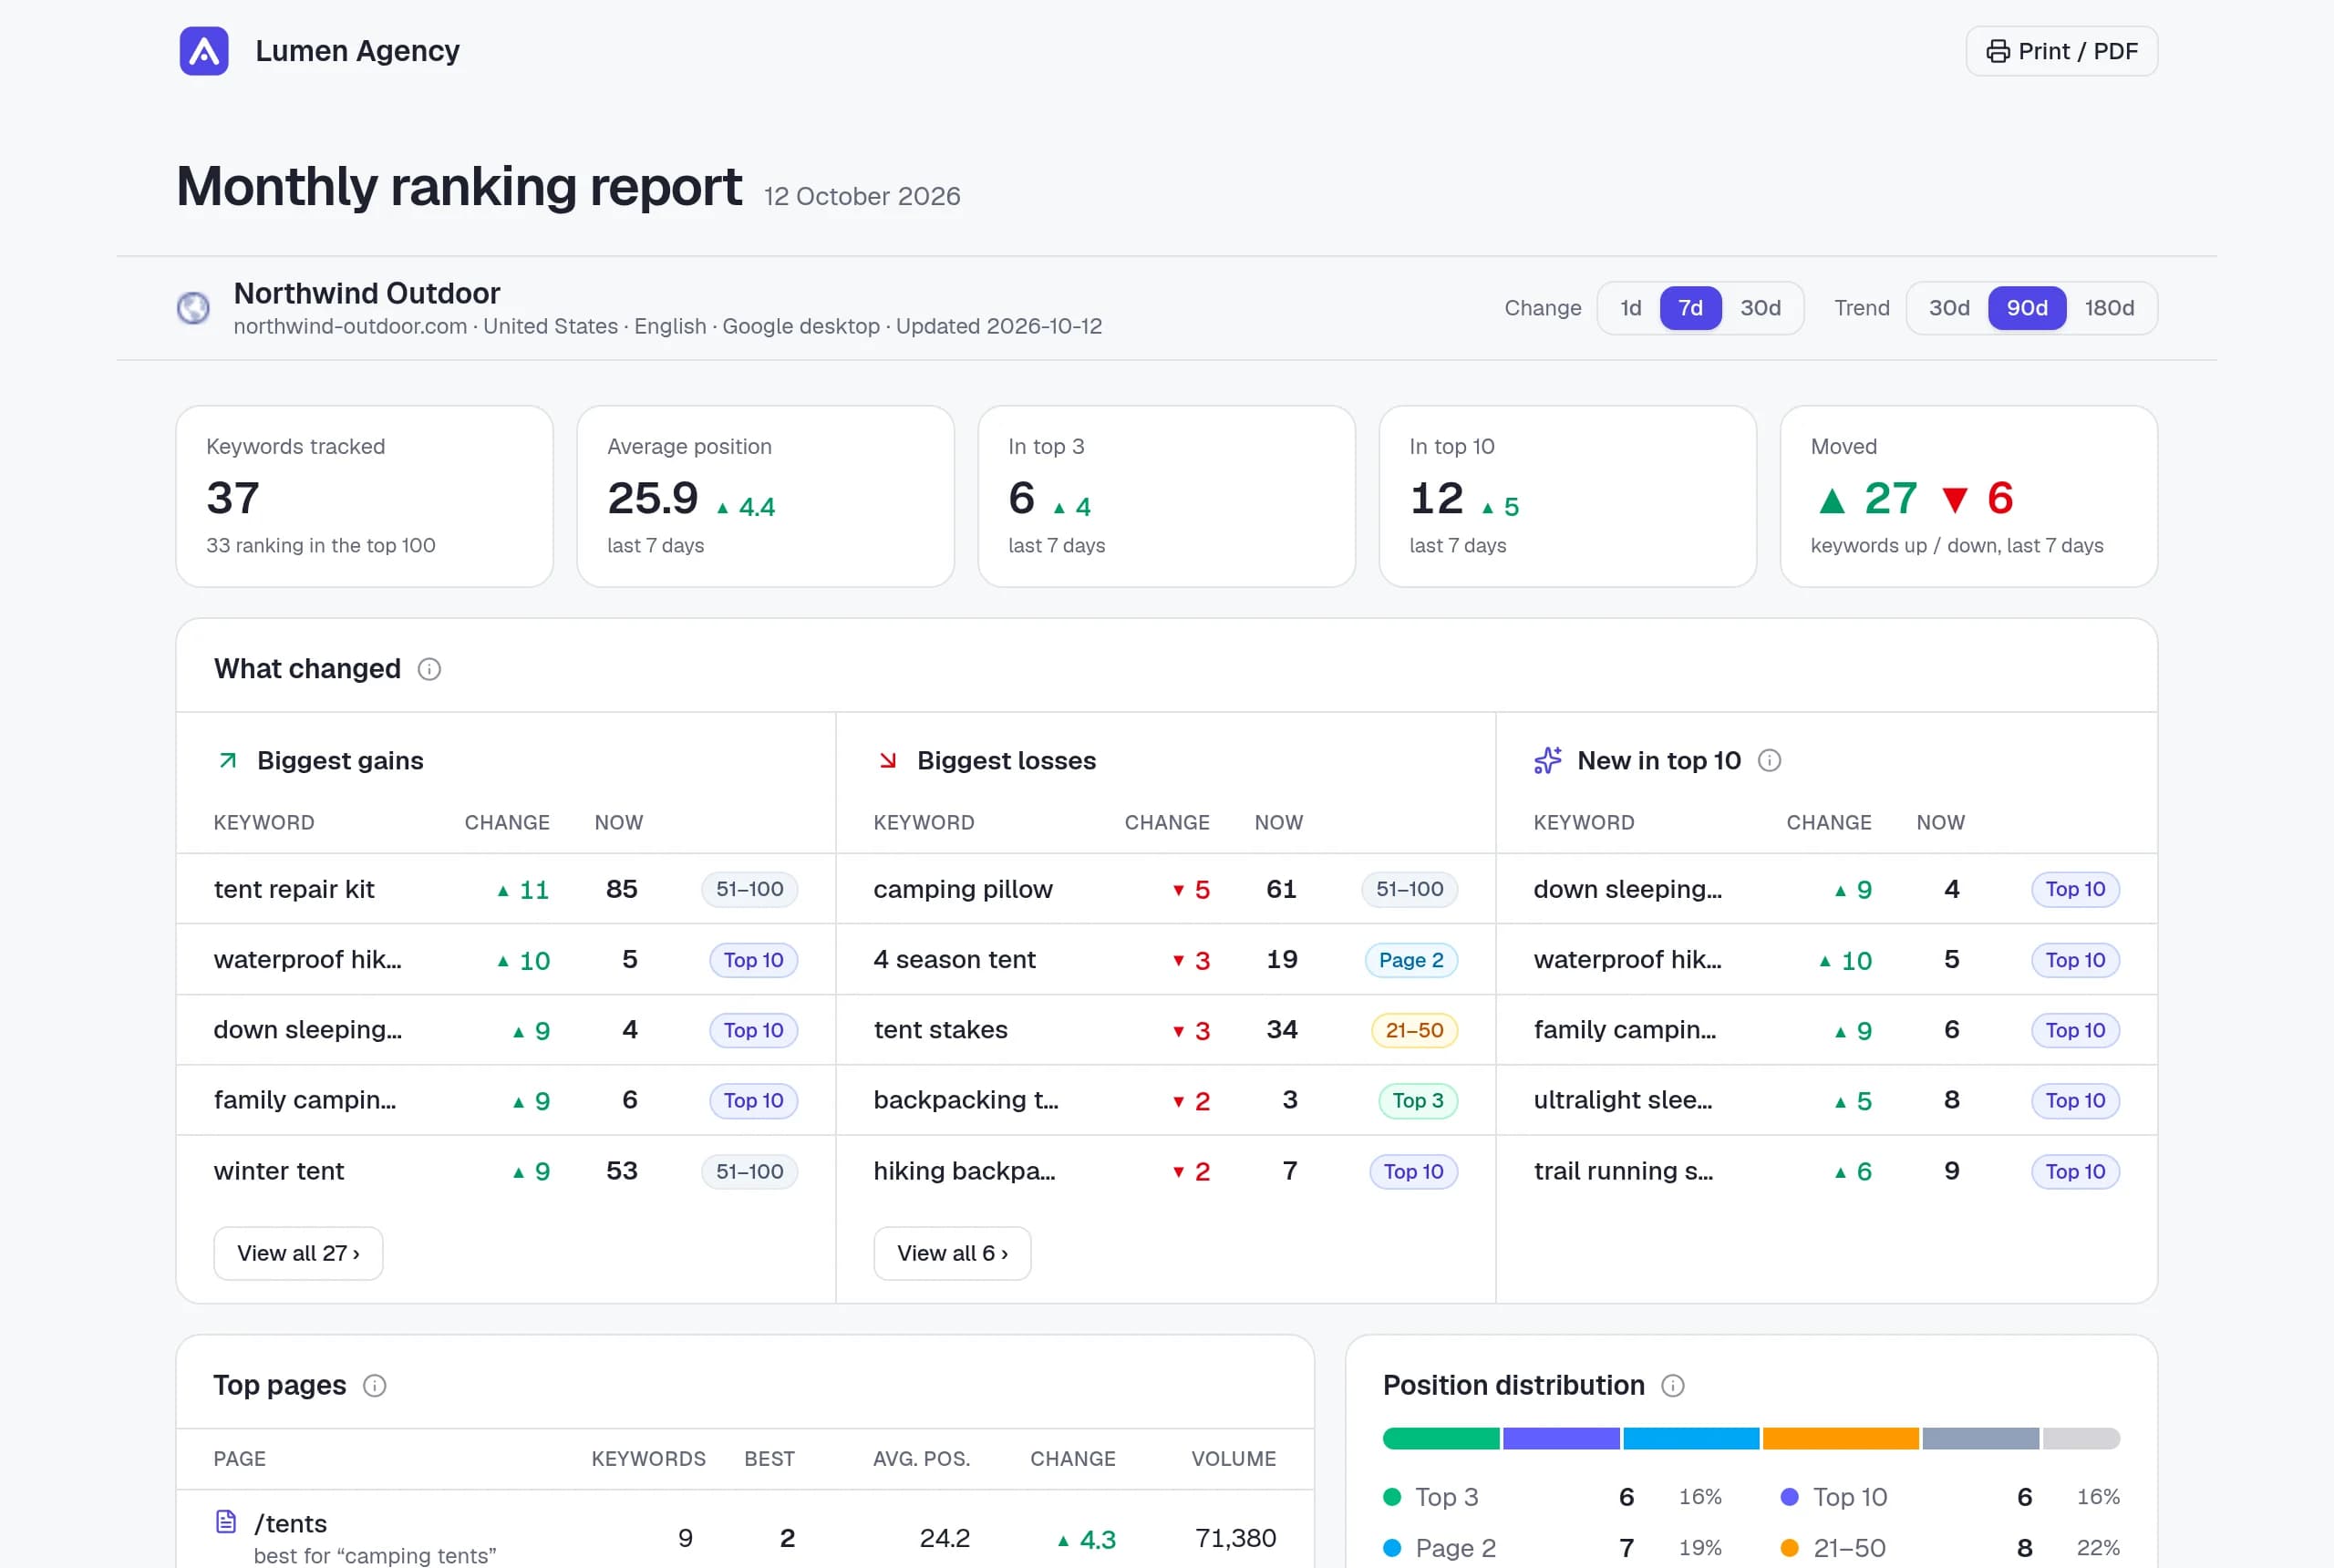Click the Print / PDF button
Image resolution: width=2334 pixels, height=1568 pixels.
pos(2061,51)
